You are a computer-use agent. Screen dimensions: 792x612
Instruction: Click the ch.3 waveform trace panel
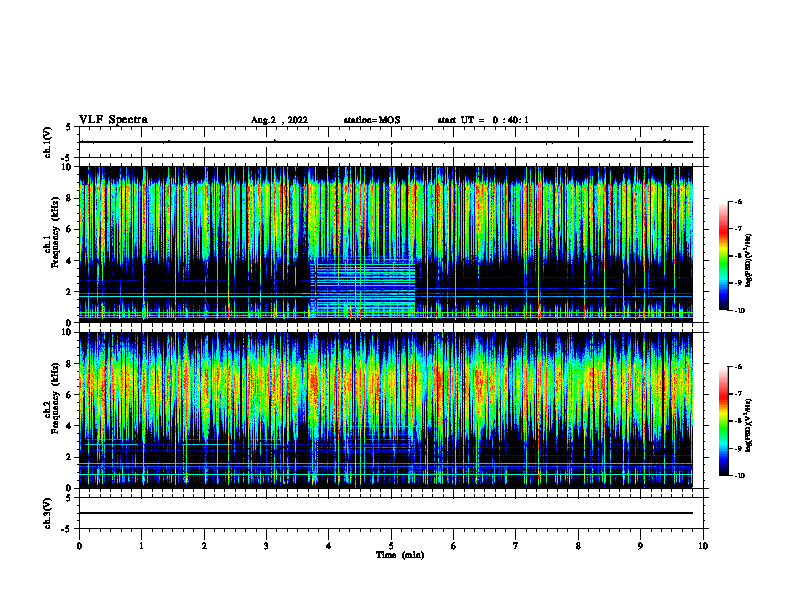point(391,513)
